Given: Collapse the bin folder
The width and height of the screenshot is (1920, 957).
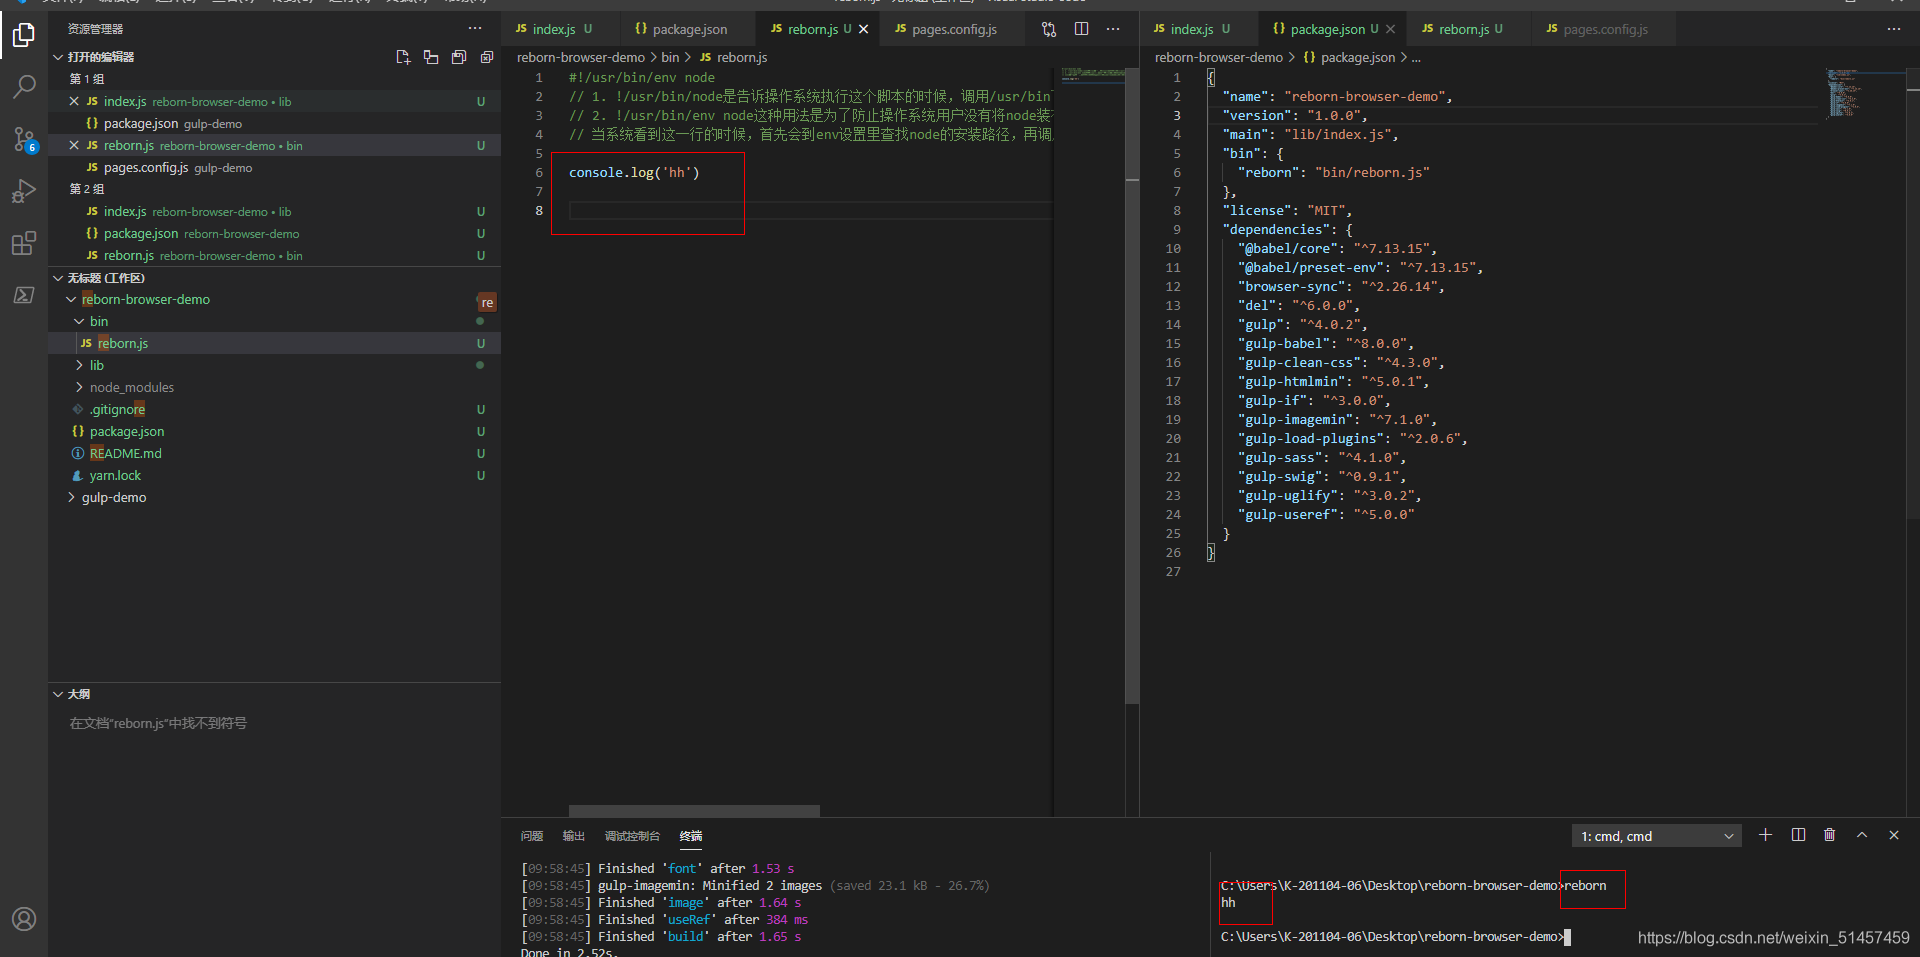Looking at the screenshot, I should click(x=79, y=321).
